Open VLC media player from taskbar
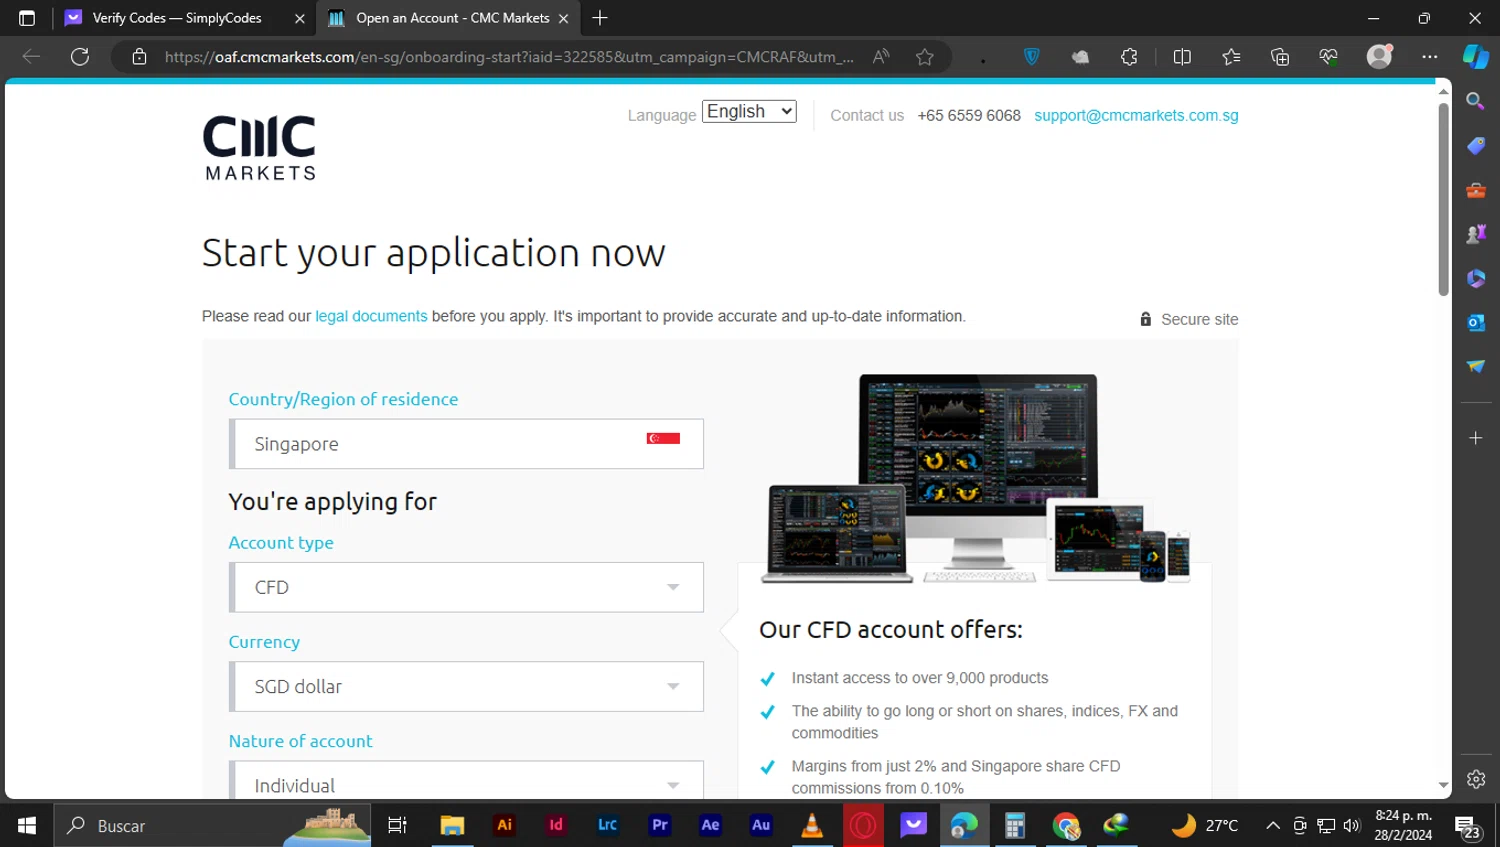The image size is (1500, 847). [812, 825]
